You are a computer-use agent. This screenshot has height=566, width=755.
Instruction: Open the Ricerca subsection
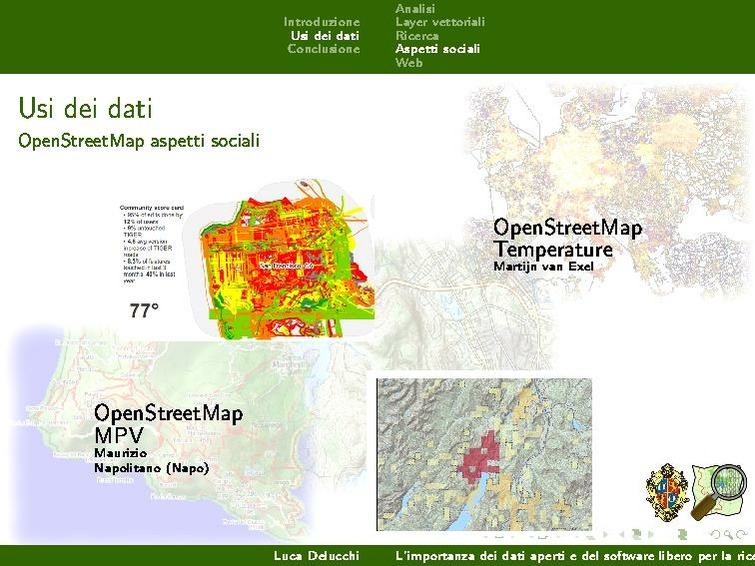click(x=417, y=35)
